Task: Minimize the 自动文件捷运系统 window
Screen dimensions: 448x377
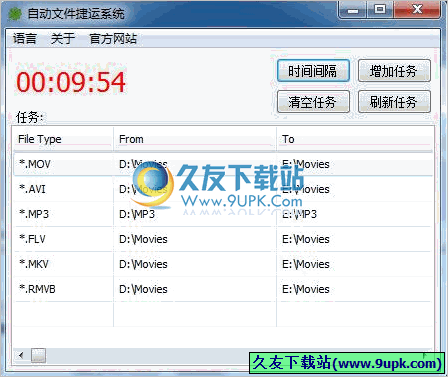Action: pyautogui.click(x=353, y=10)
